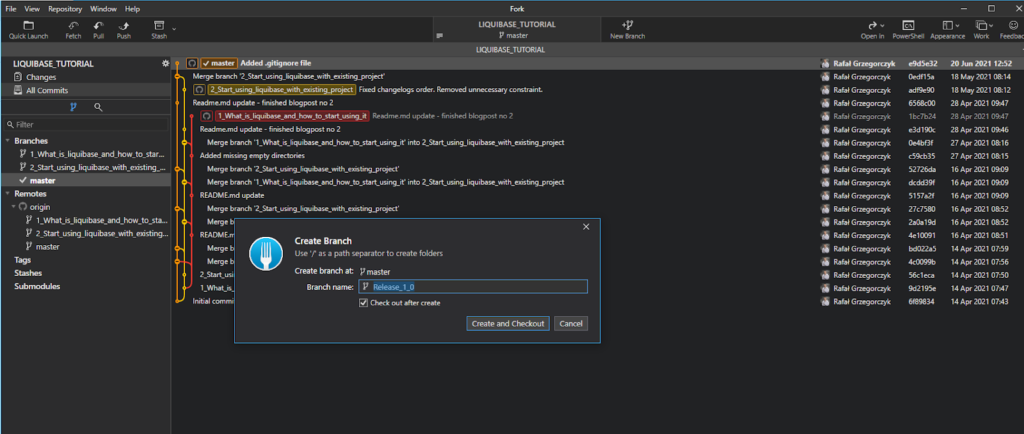The width and height of the screenshot is (1024, 434).
Task: Launch PowerShell from the toolbar
Action: click(908, 29)
